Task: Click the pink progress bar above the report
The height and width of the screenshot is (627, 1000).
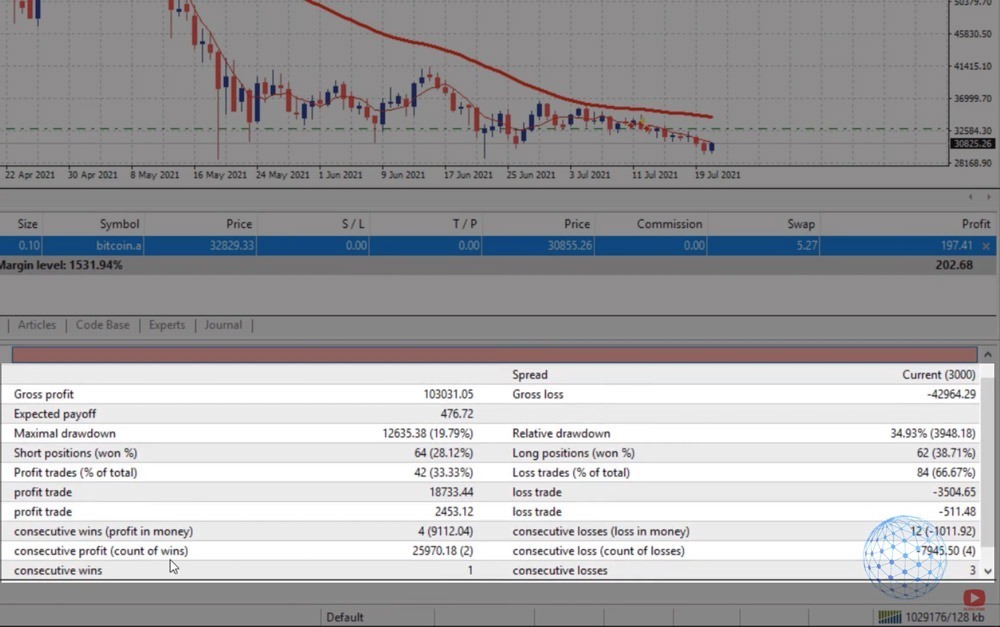Action: 490,353
